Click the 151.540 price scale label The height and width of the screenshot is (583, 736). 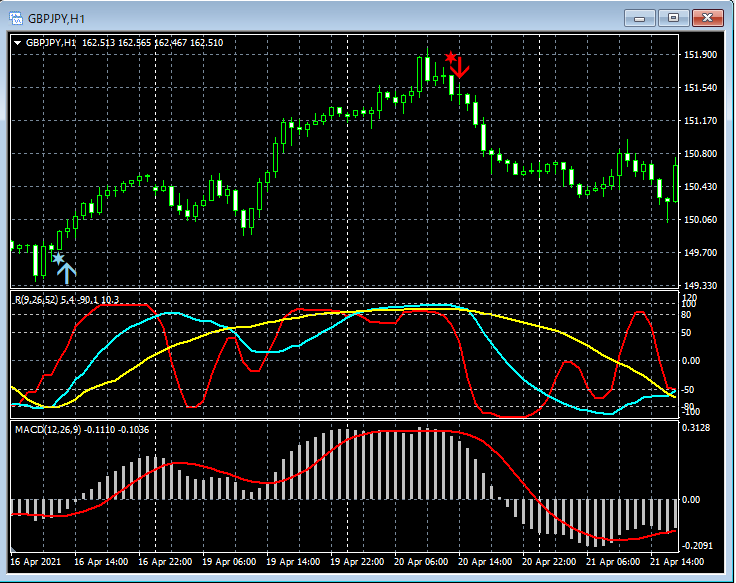click(x=700, y=88)
